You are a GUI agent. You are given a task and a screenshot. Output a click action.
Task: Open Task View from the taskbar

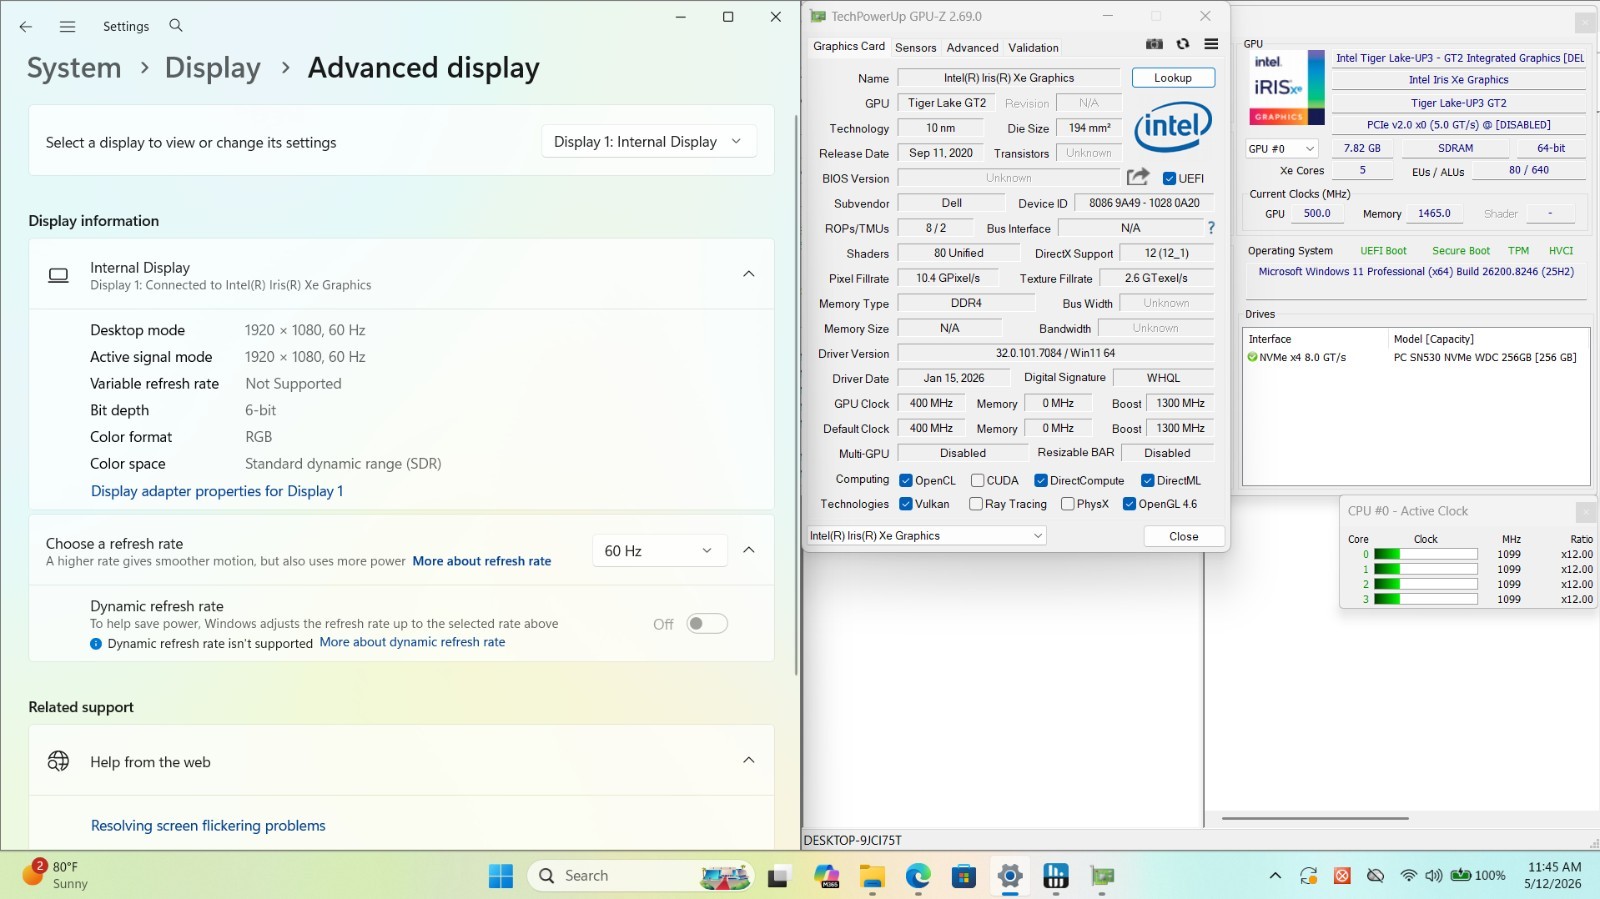tap(778, 876)
